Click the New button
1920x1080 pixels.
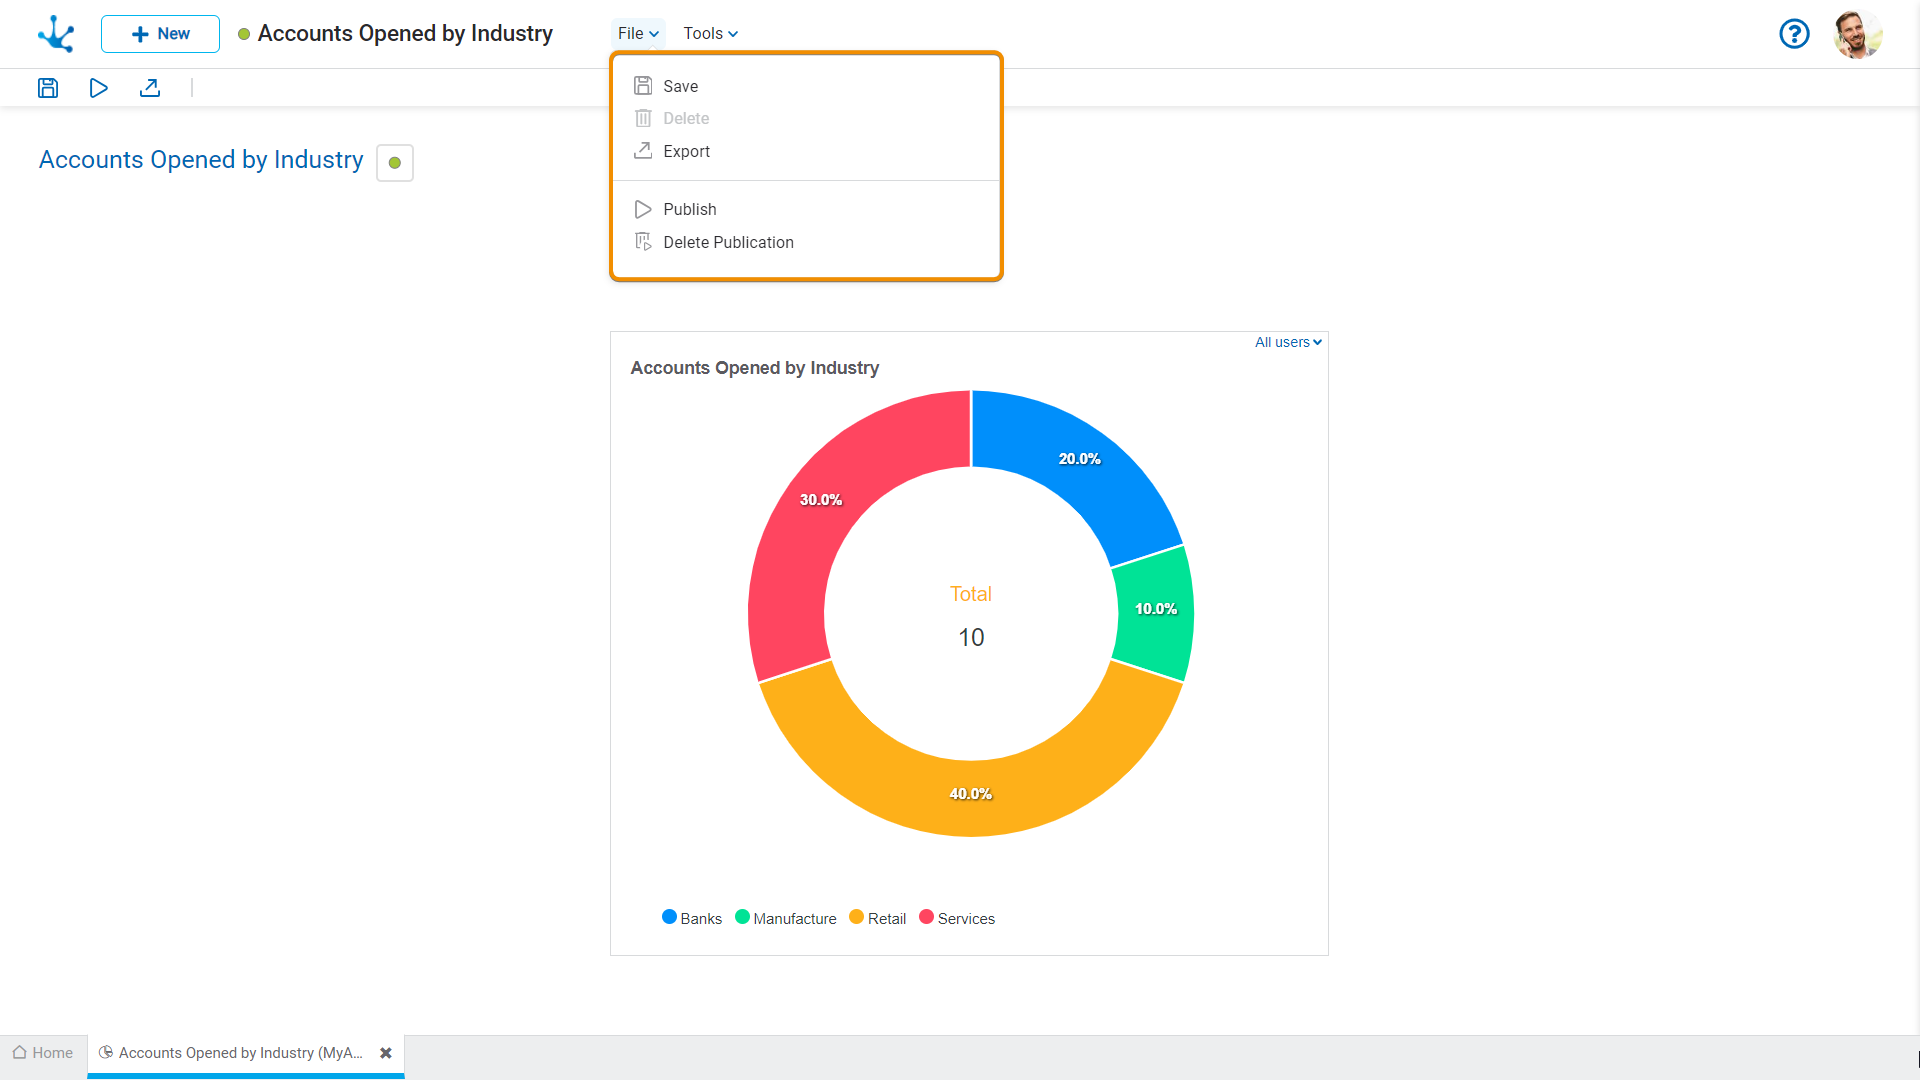(160, 33)
